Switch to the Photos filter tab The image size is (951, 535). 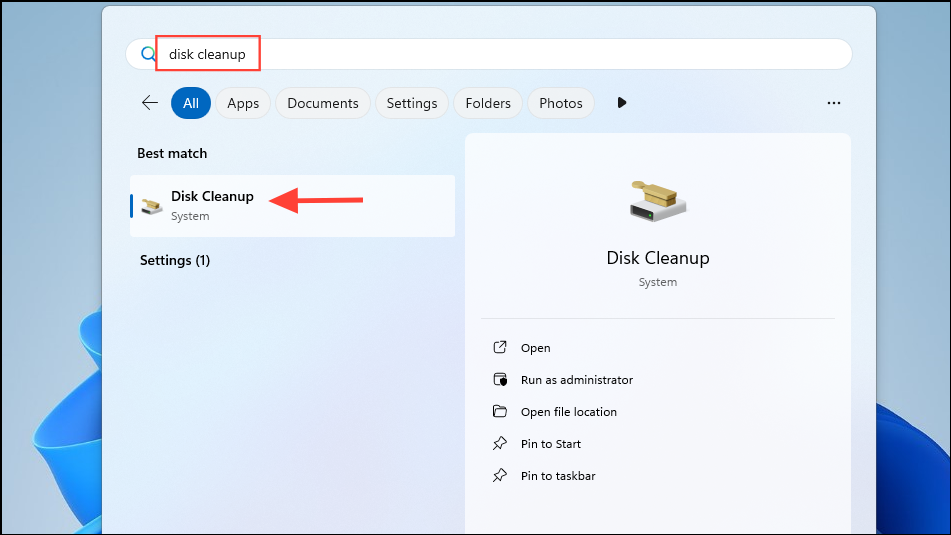561,103
